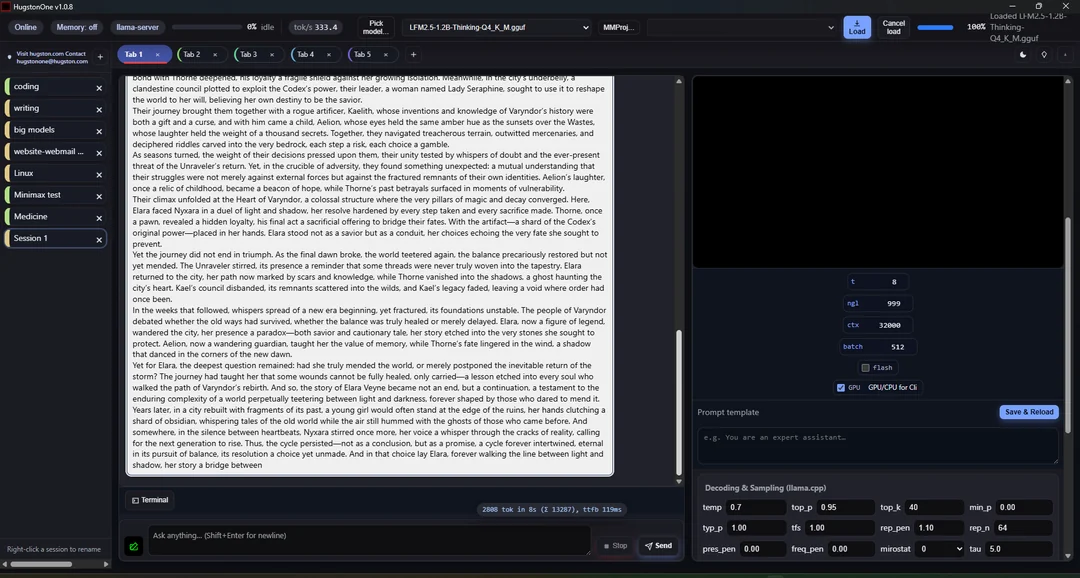The height and width of the screenshot is (578, 1080).
Task: Open the Linux session
Action: [56, 174]
